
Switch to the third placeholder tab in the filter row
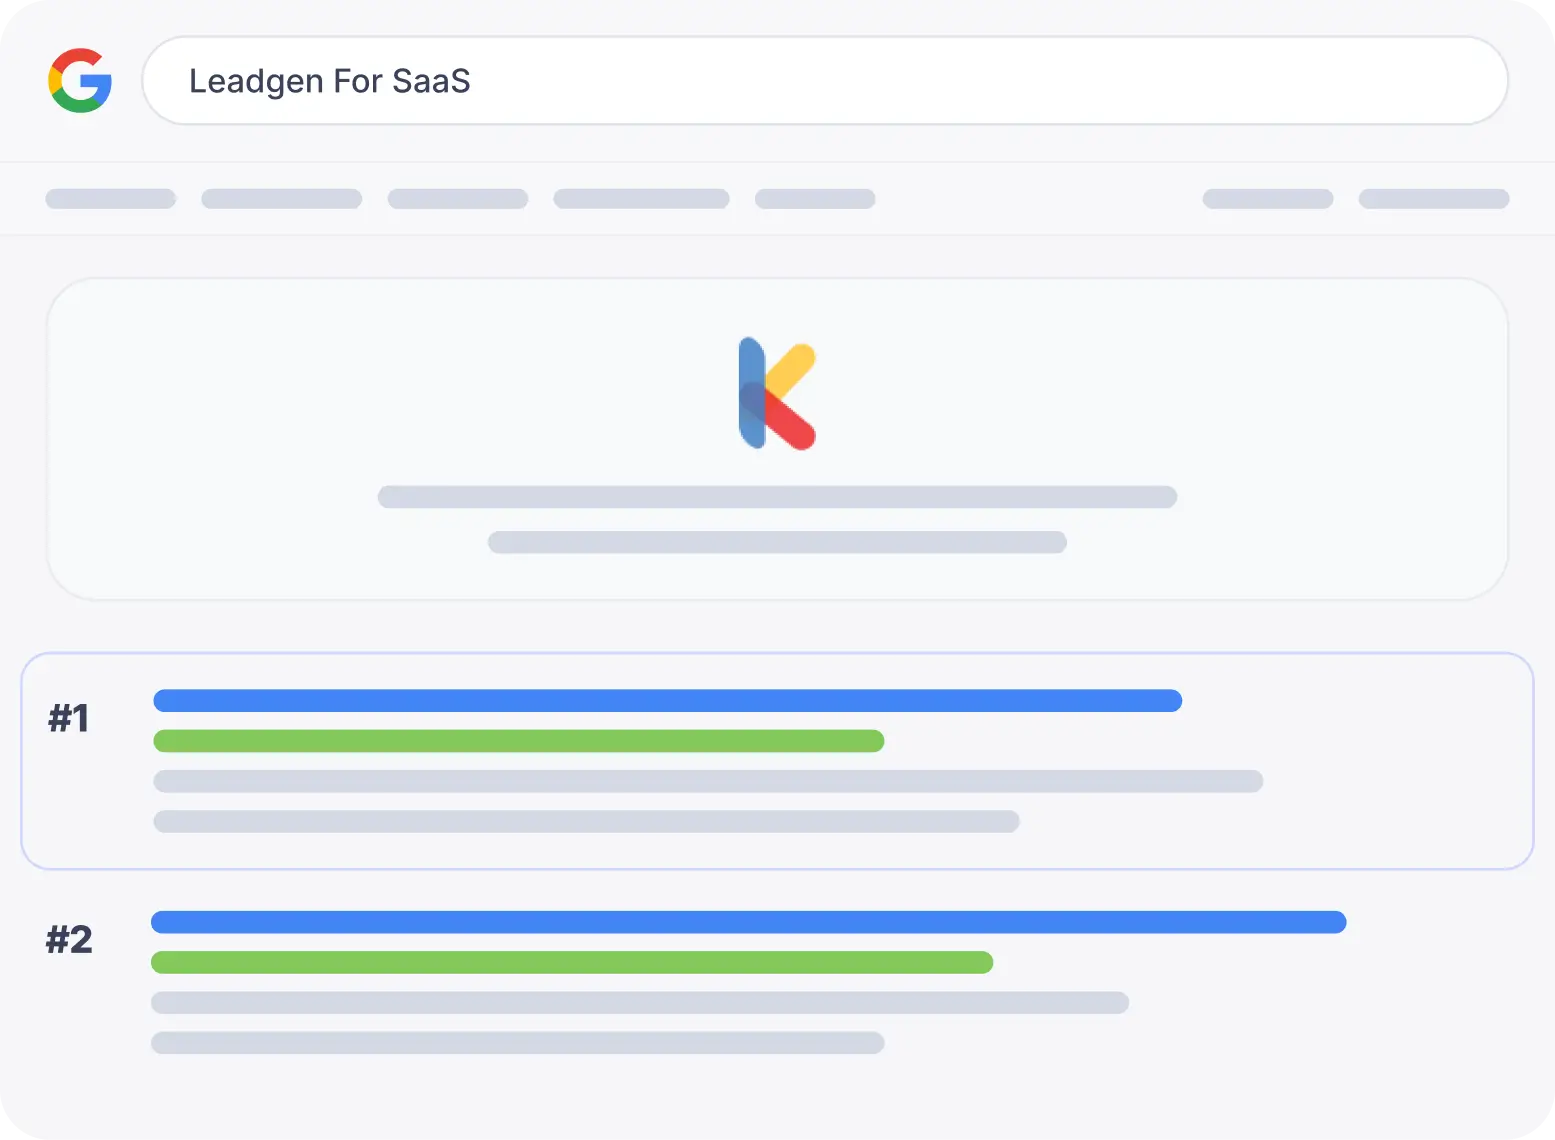click(458, 199)
